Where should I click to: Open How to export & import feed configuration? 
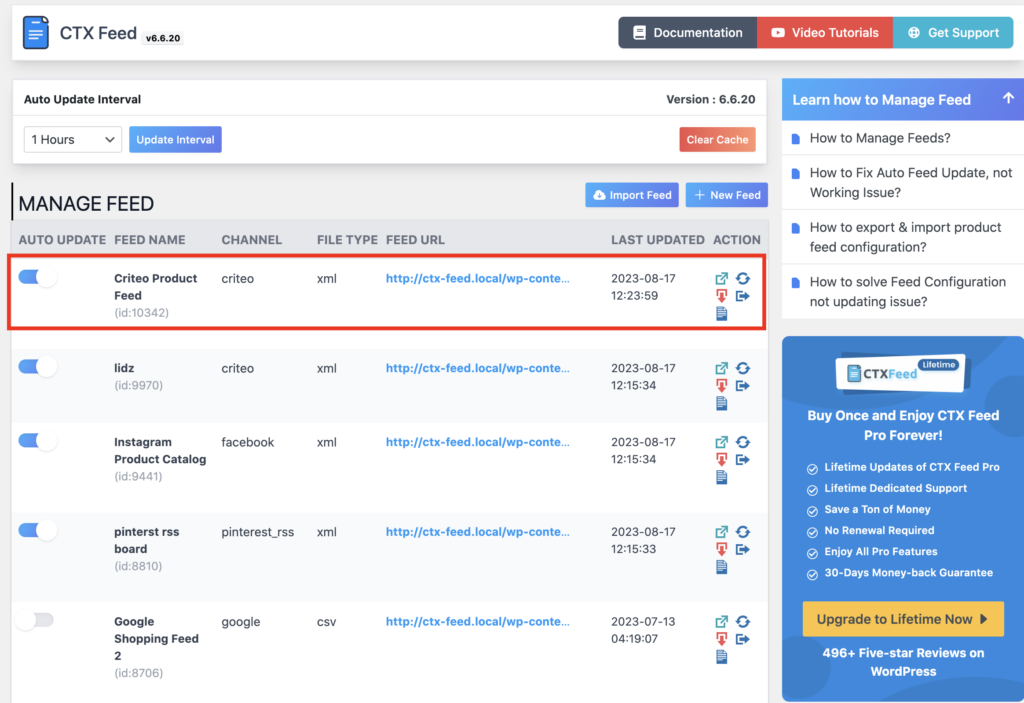coord(905,237)
